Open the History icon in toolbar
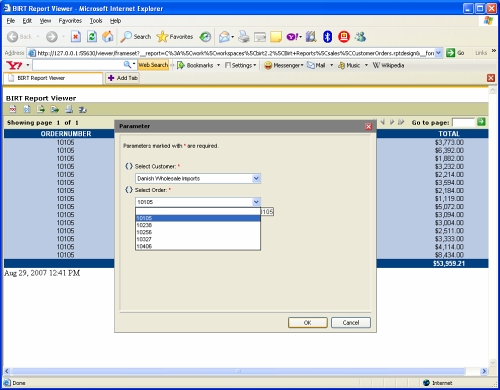The height and width of the screenshot is (390, 500). tap(205, 37)
